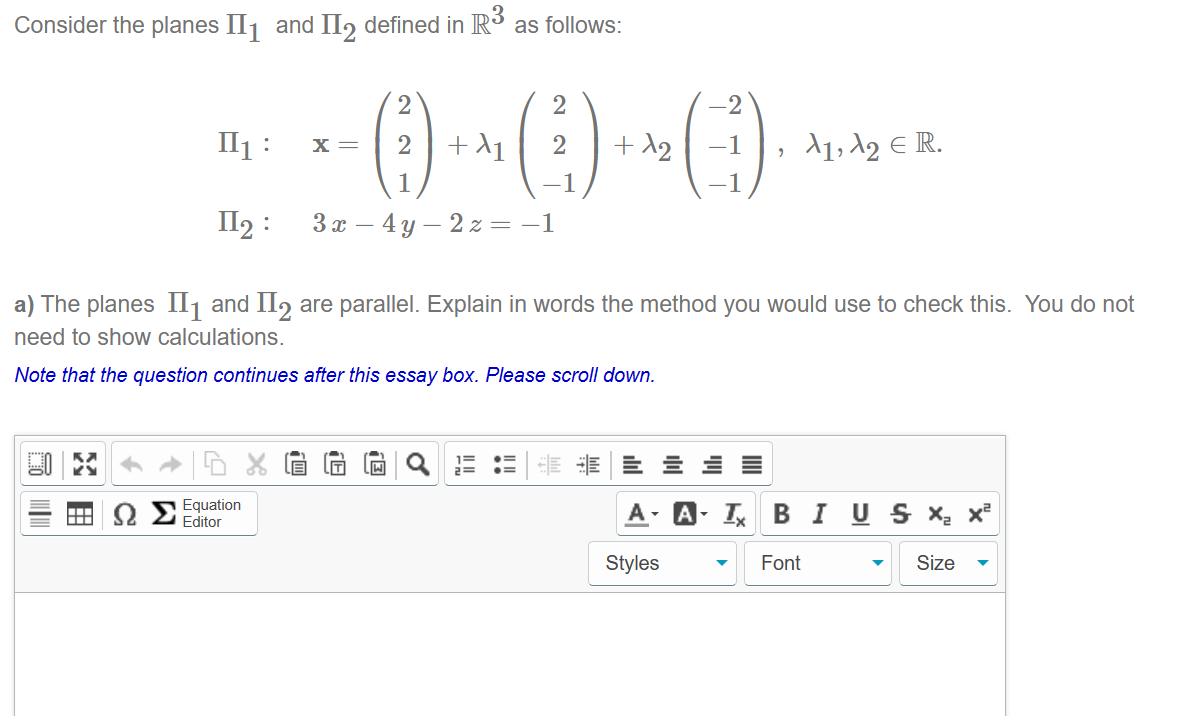Open the Font dropdown
Screen dimensions: 1200x716
pyautogui.click(x=817, y=562)
